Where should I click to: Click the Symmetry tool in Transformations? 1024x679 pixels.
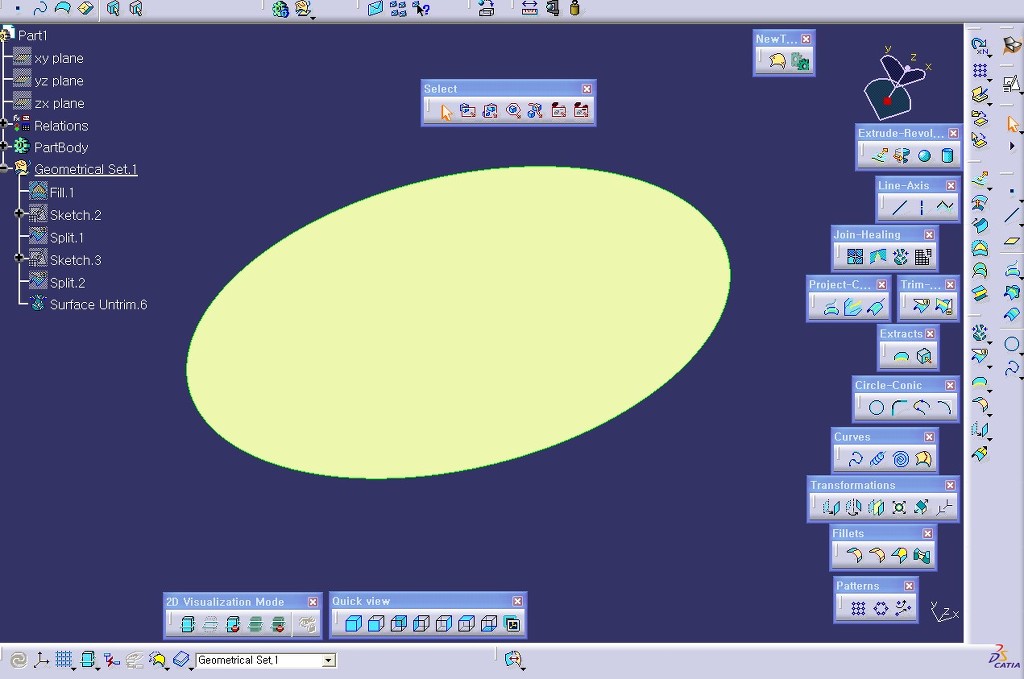[876, 507]
